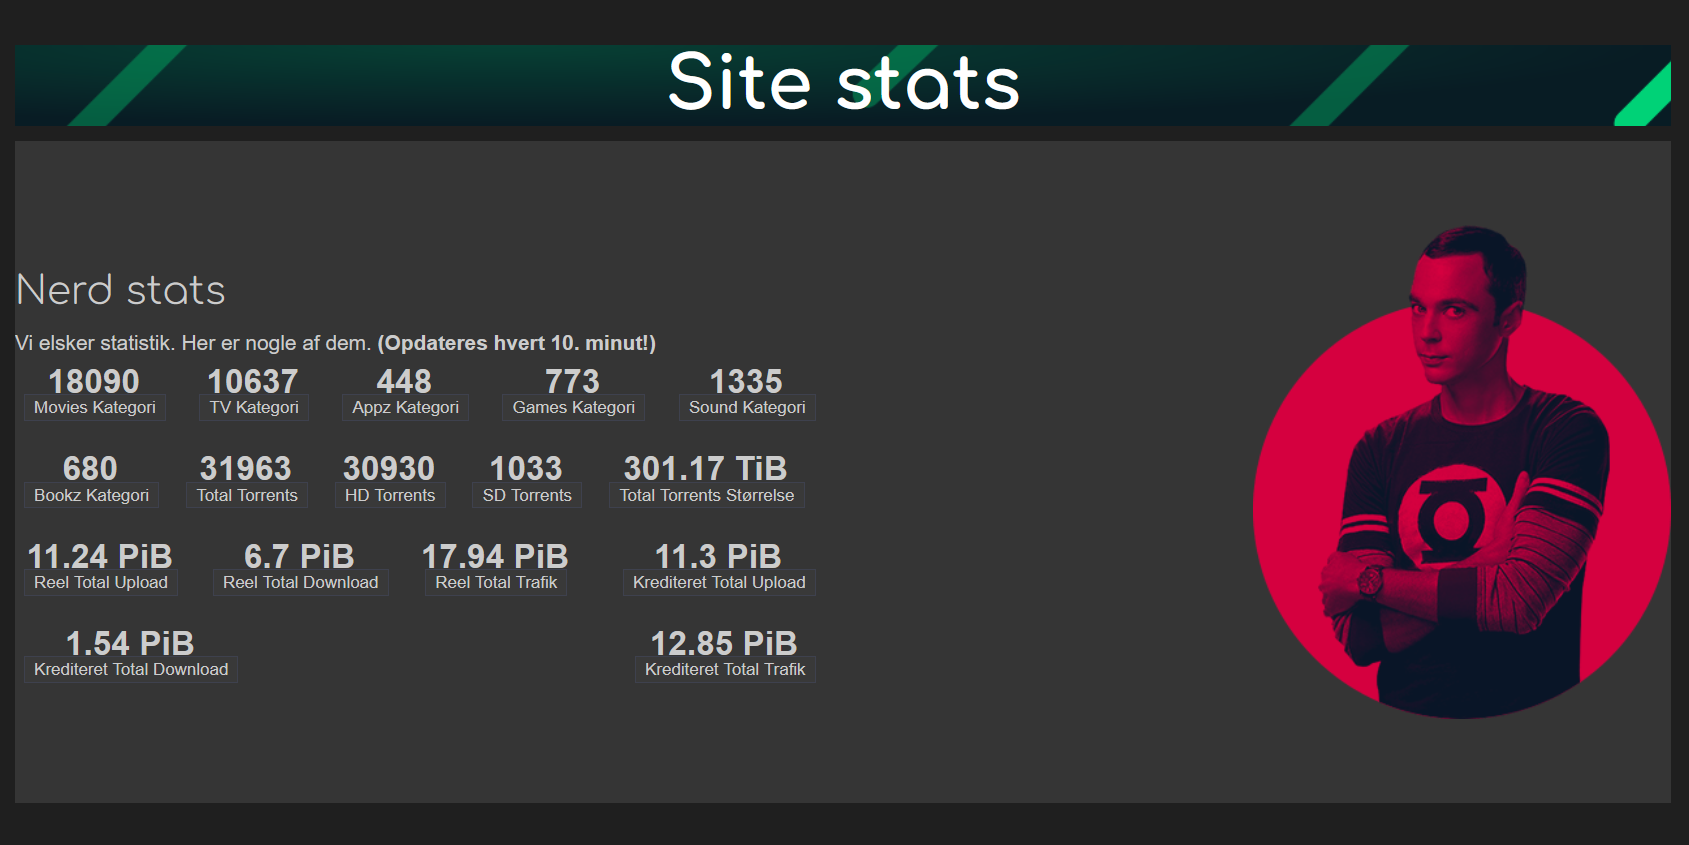1689x845 pixels.
Task: Select the 680 Bookz count
Action: click(90, 468)
